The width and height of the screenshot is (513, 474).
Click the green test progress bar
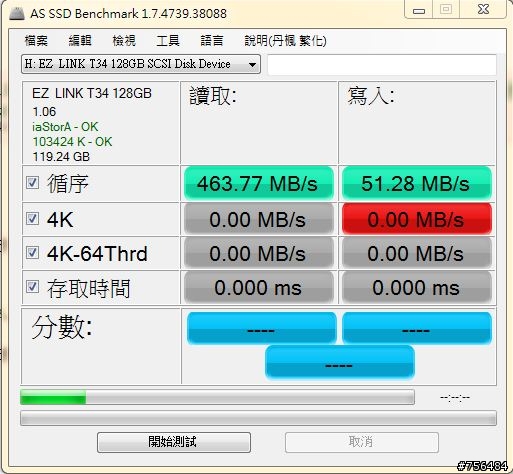(x=217, y=397)
